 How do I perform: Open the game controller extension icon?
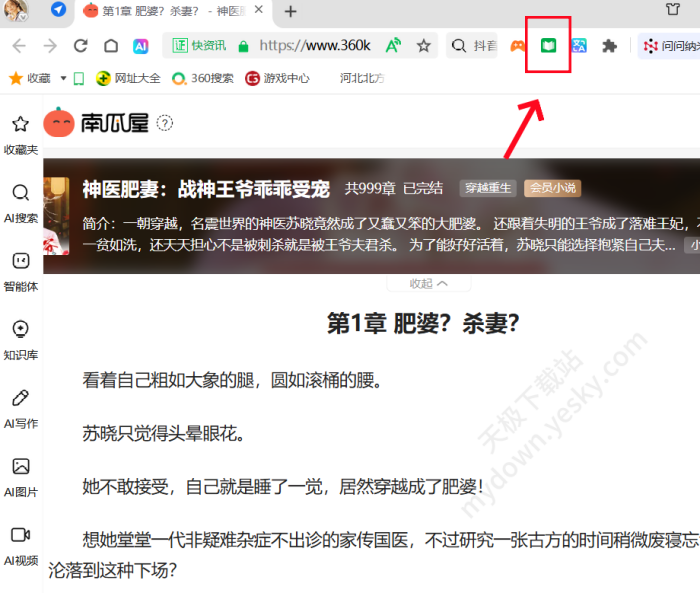[x=518, y=46]
